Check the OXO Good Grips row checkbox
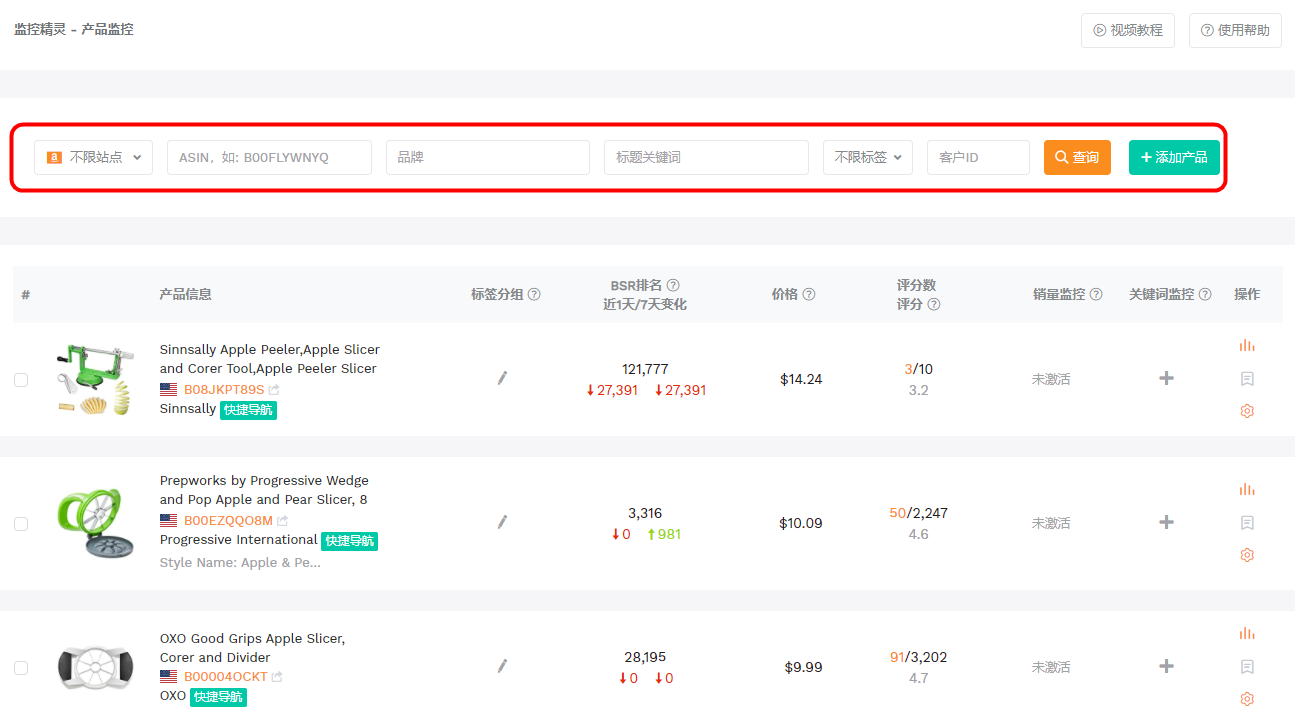 (21, 668)
